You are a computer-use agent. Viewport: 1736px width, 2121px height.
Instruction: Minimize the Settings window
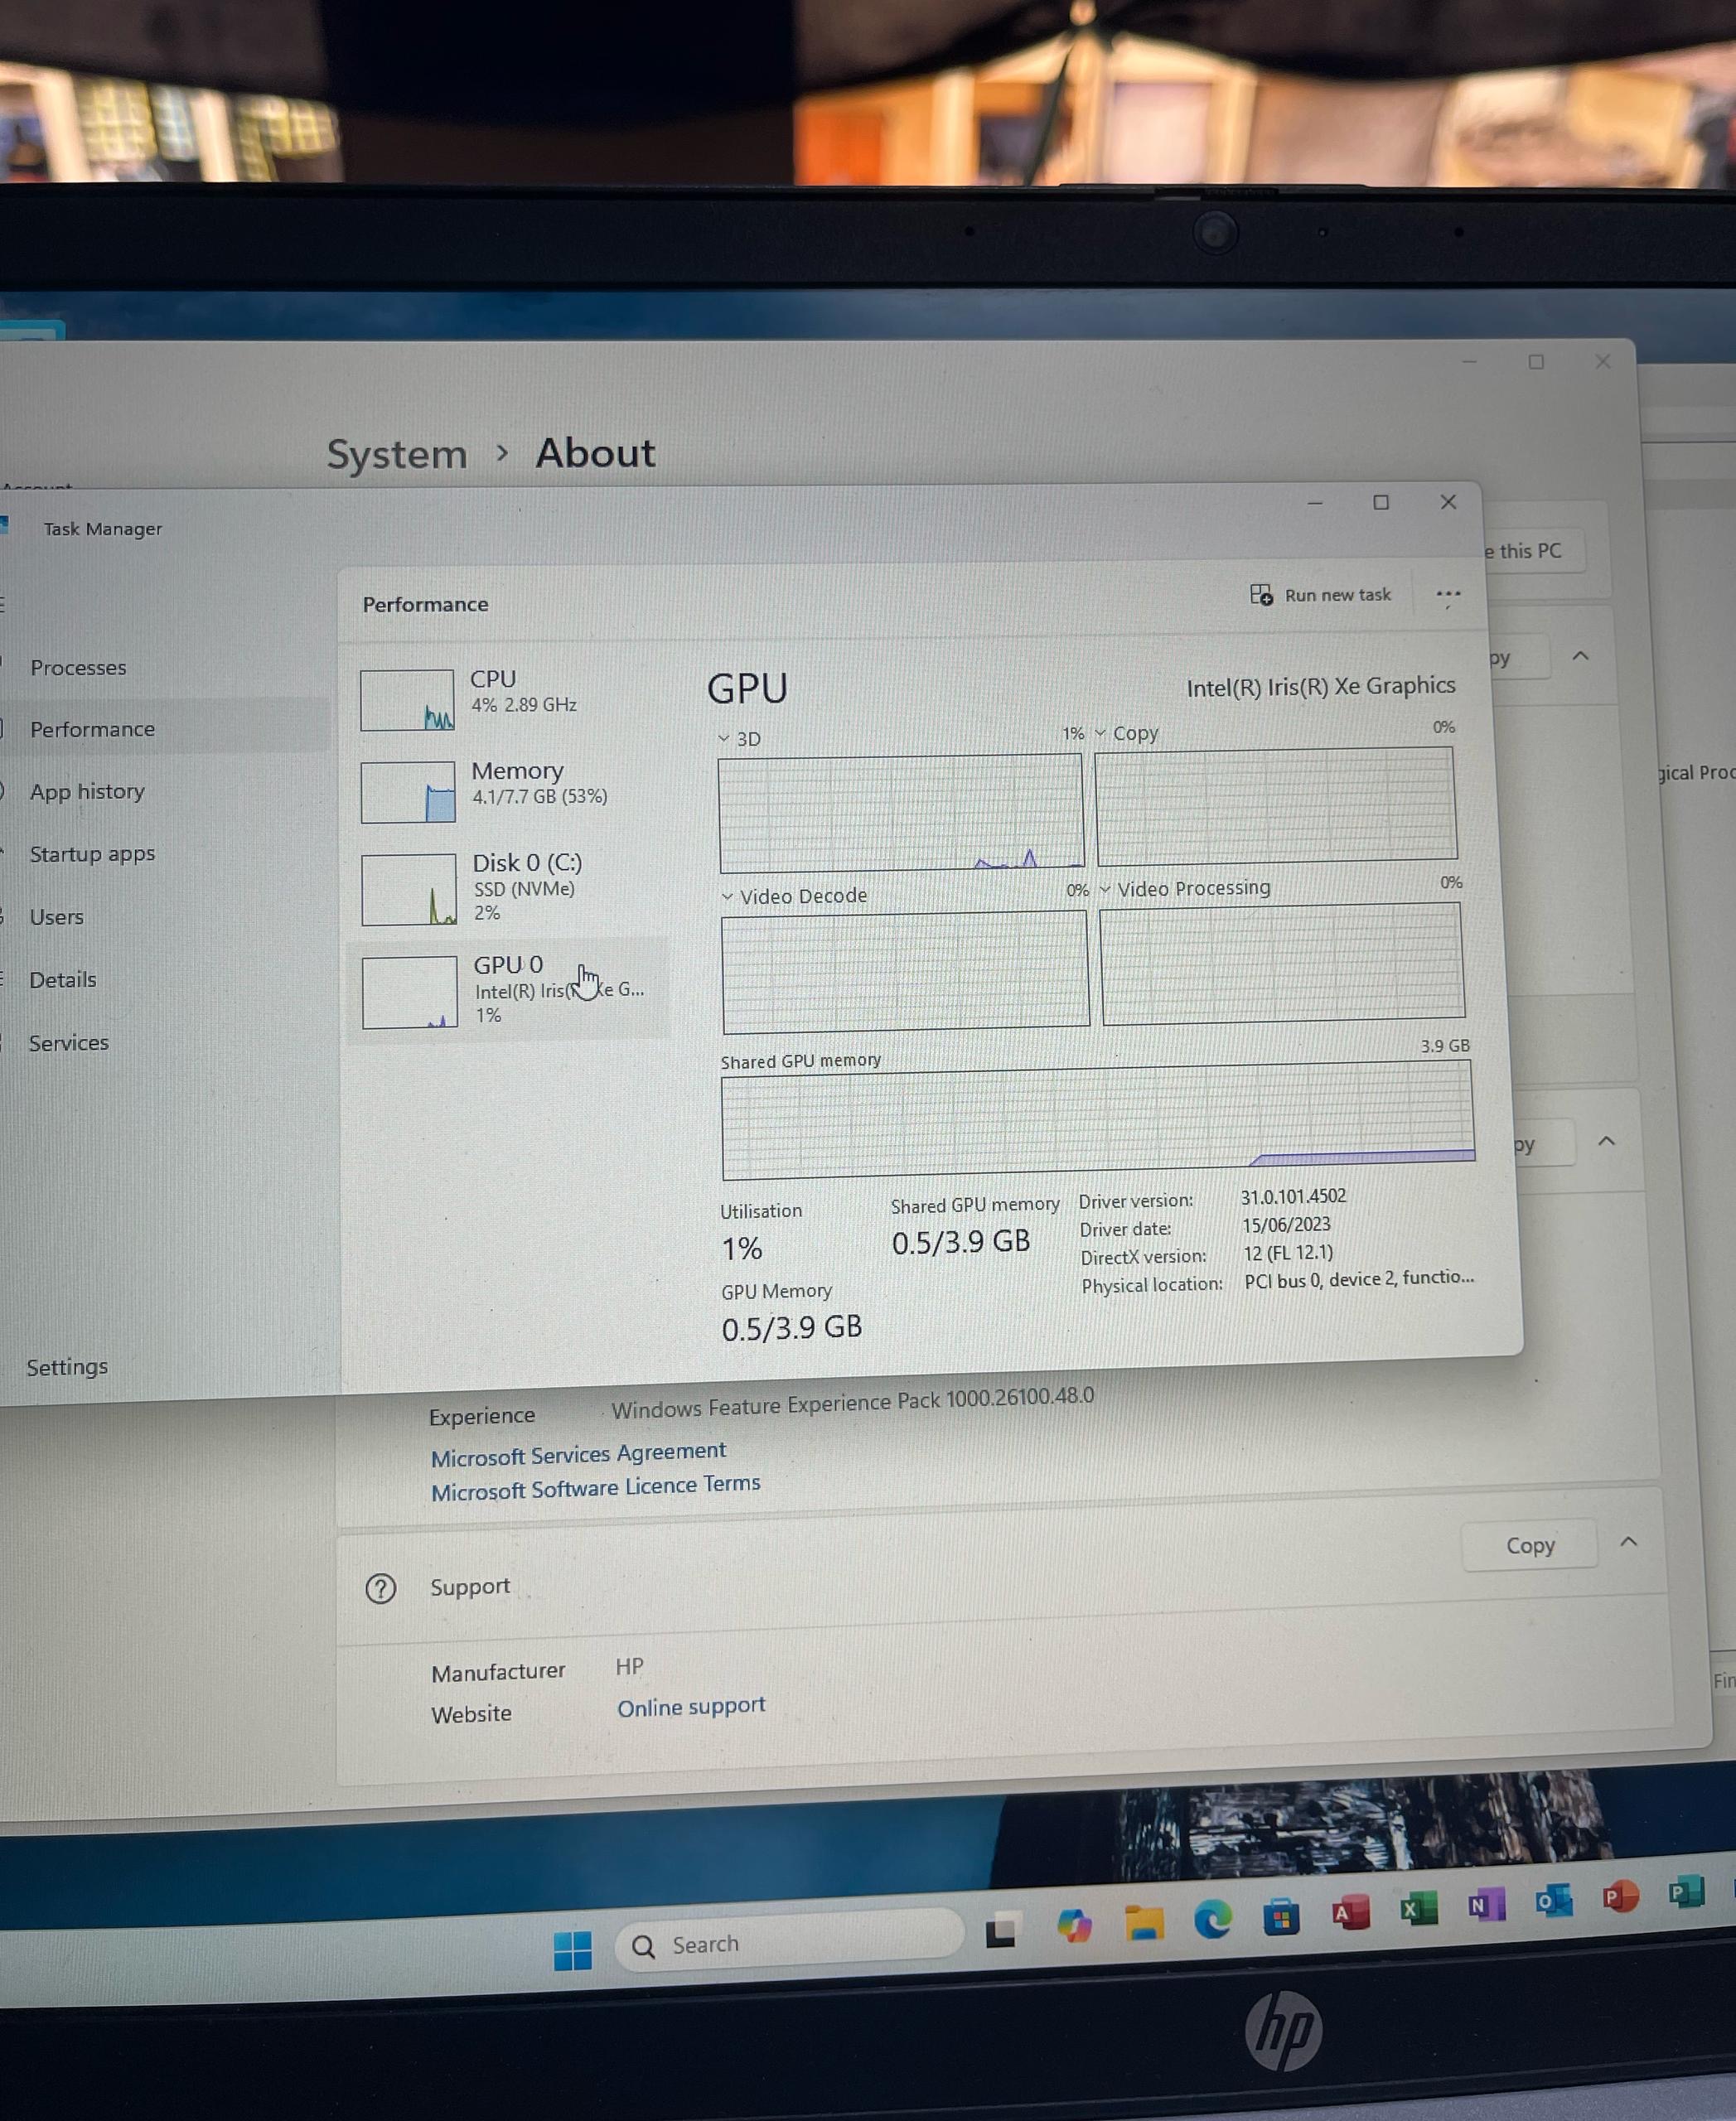(x=1469, y=362)
